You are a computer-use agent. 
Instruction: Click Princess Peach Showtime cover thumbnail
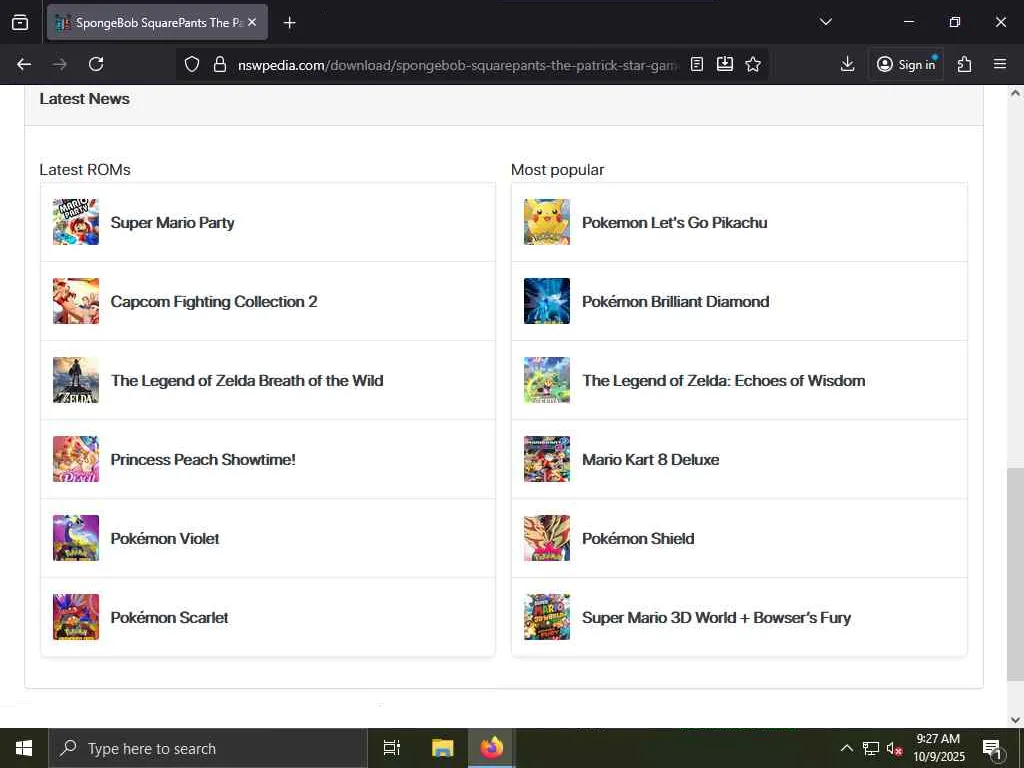click(x=76, y=459)
